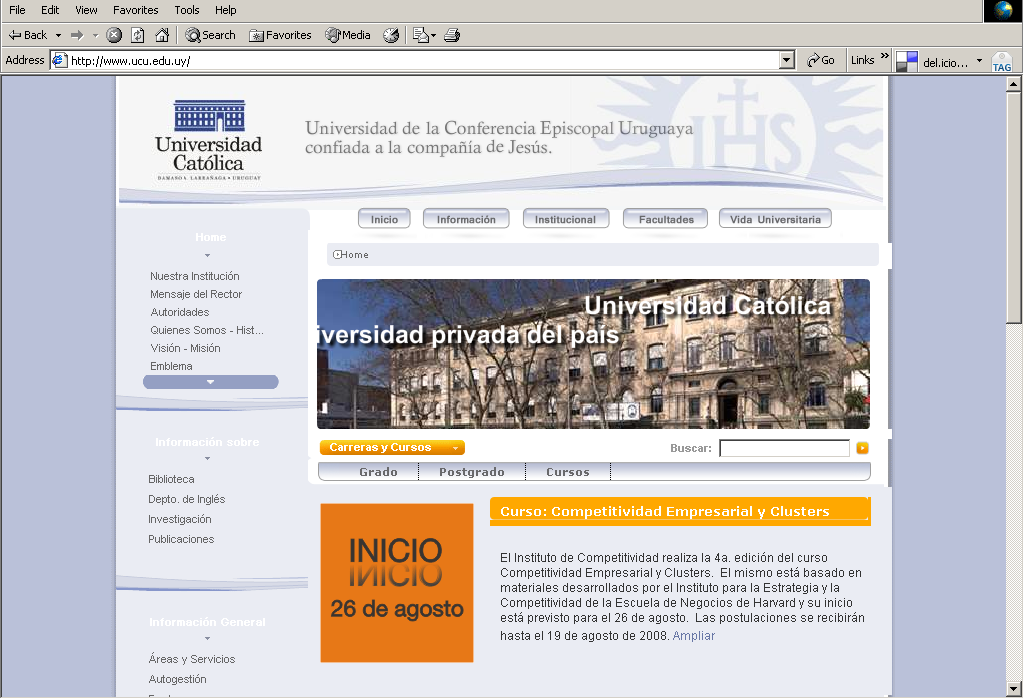Select the Postgrado tab
Screen dimensions: 1024x698
click(x=472, y=472)
